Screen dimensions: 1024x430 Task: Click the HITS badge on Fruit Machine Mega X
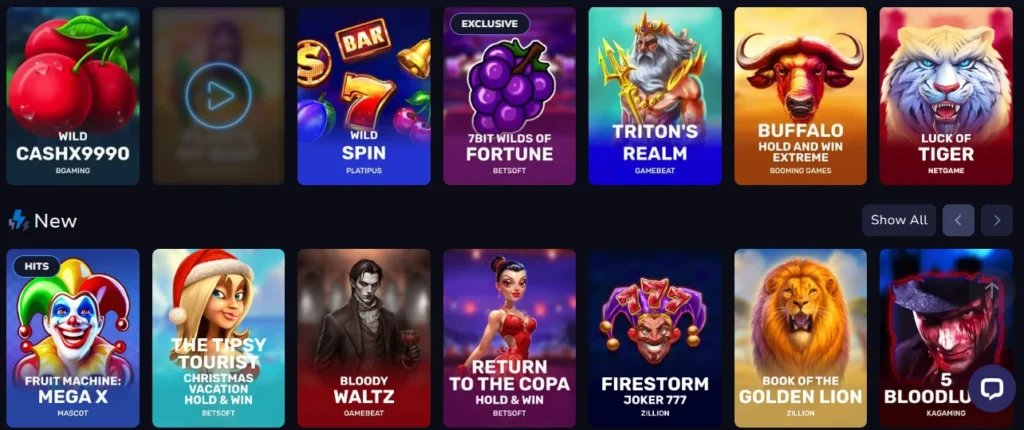(37, 266)
